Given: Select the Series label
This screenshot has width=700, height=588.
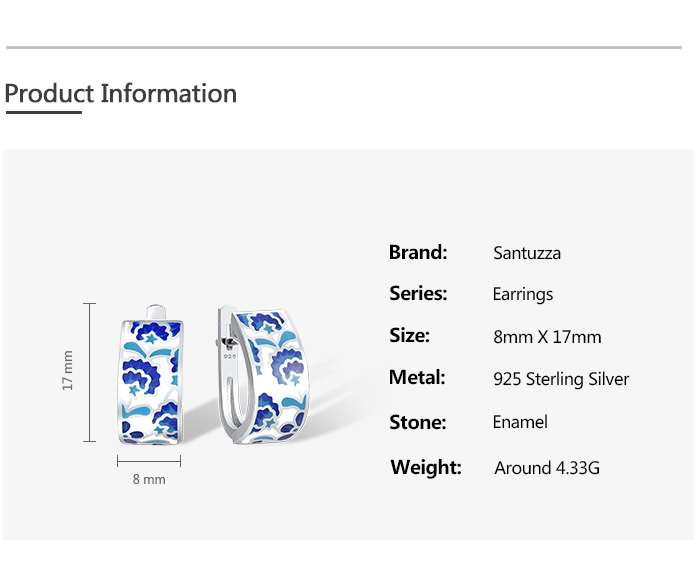Looking at the screenshot, I should point(418,294).
